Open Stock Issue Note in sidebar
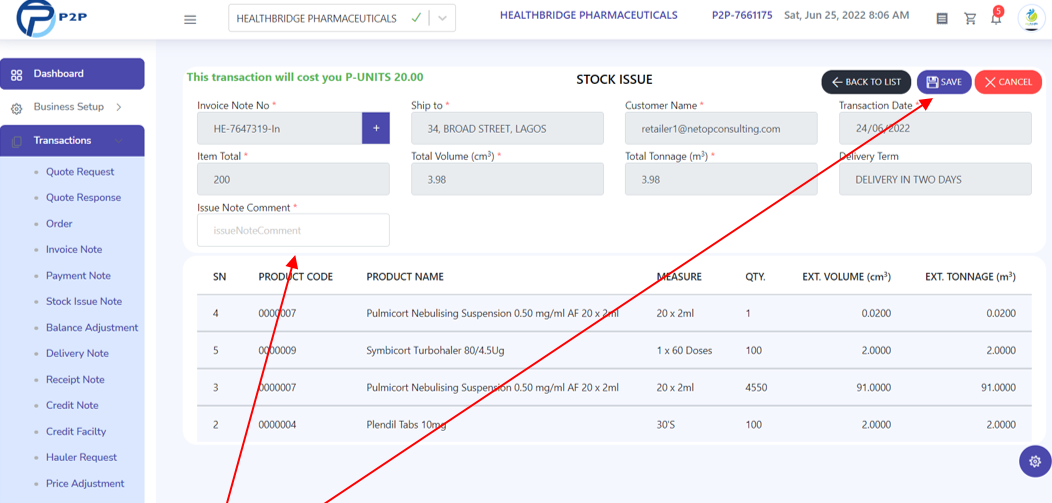This screenshot has width=1052, height=503. tap(84, 302)
